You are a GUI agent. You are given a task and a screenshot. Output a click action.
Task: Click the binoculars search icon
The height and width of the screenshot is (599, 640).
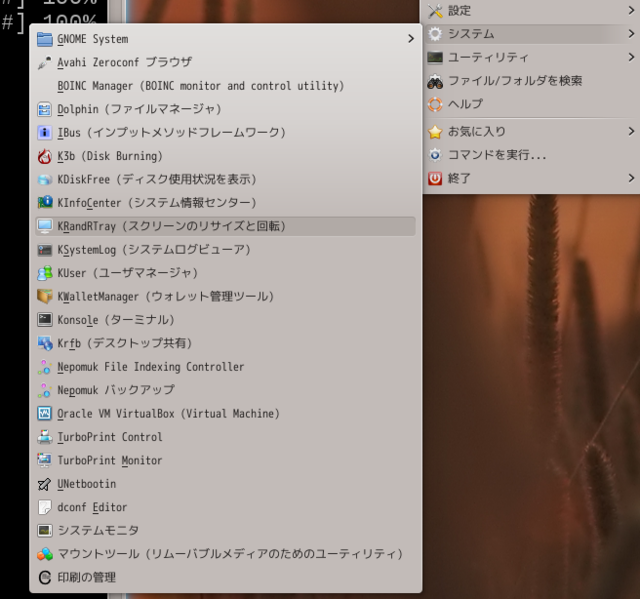[435, 81]
